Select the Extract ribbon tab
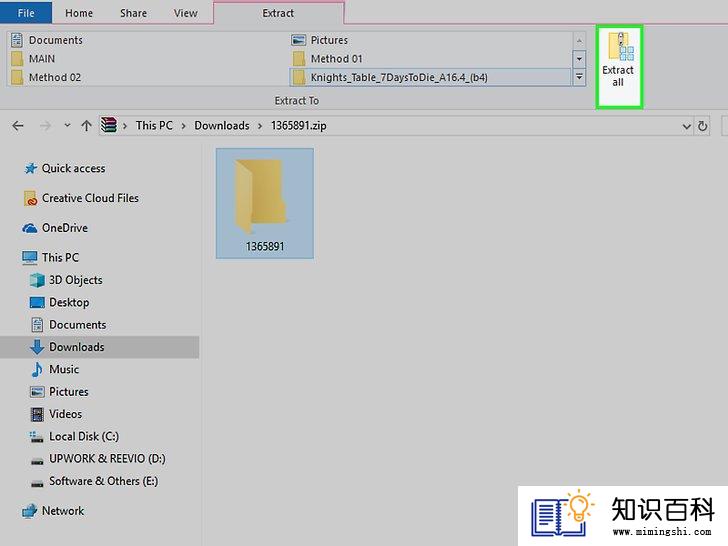The height and width of the screenshot is (546, 728). [278, 13]
